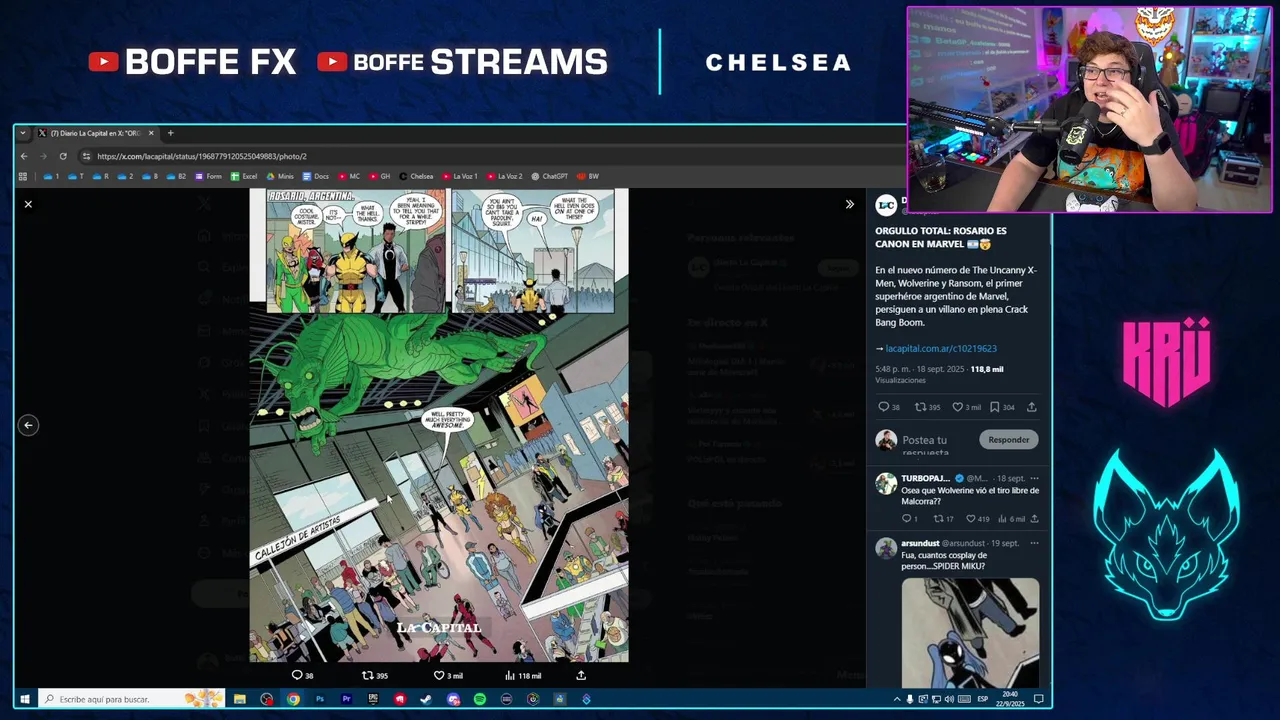Open the TURBOPAJ... user profile name
Screen dimensions: 1280x720
925,478
